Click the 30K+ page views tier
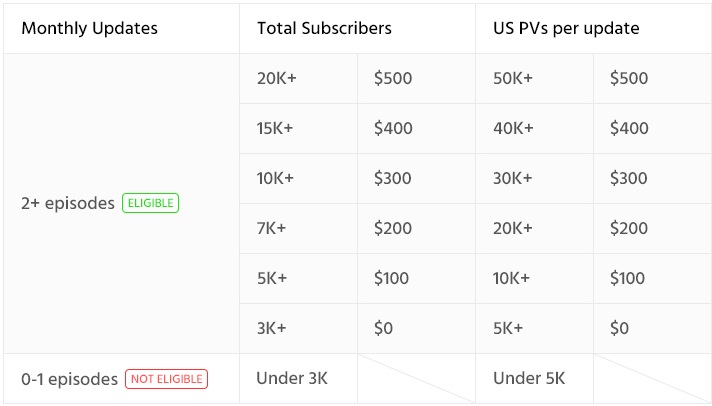This screenshot has height=406, width=712. (514, 178)
